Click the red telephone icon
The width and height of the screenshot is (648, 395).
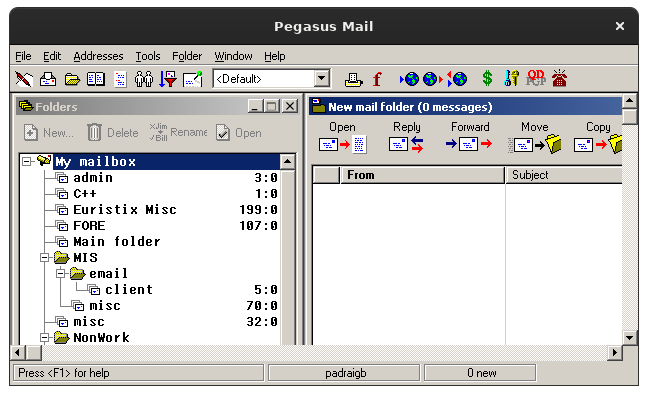[560, 78]
